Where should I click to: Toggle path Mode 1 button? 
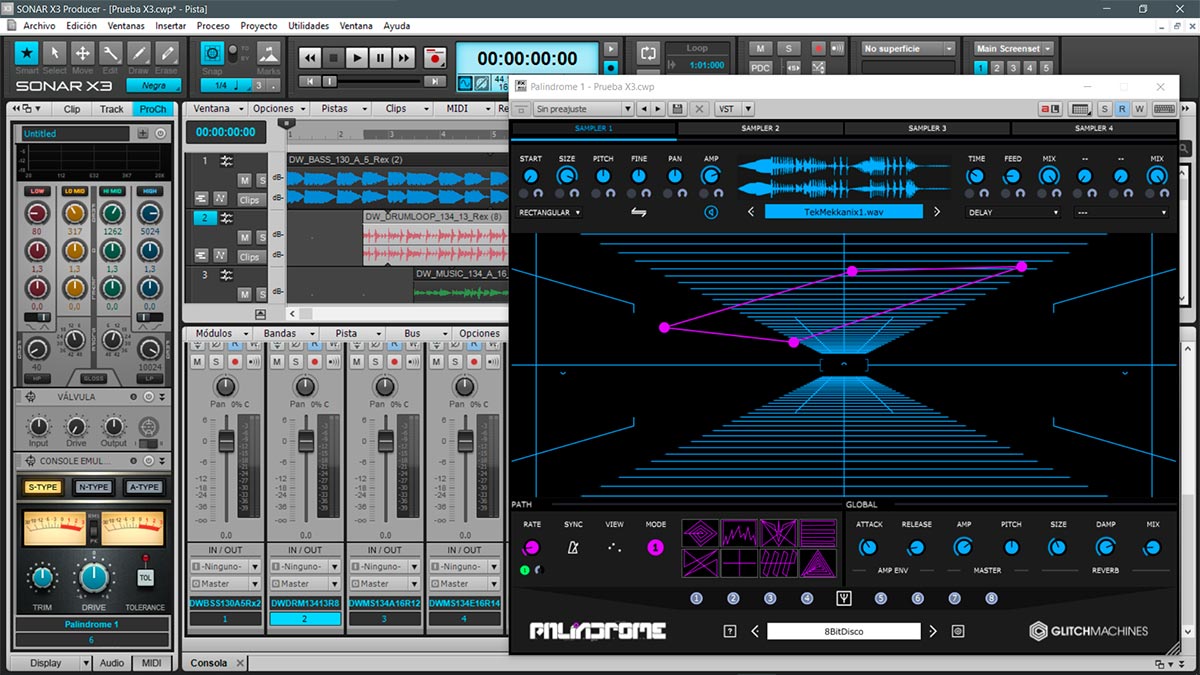655,547
